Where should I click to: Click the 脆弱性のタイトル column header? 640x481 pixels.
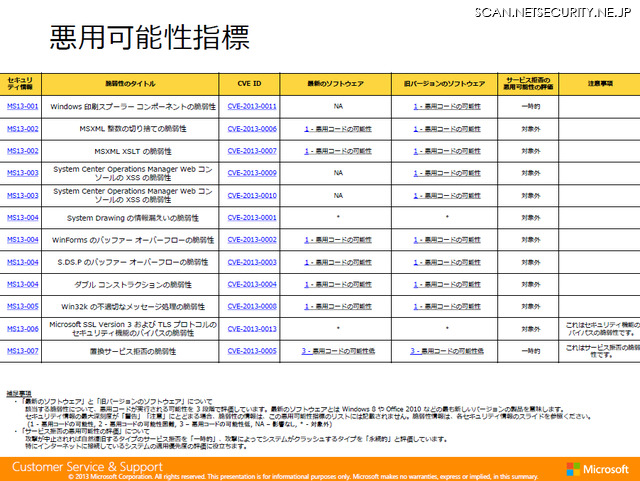(130, 84)
